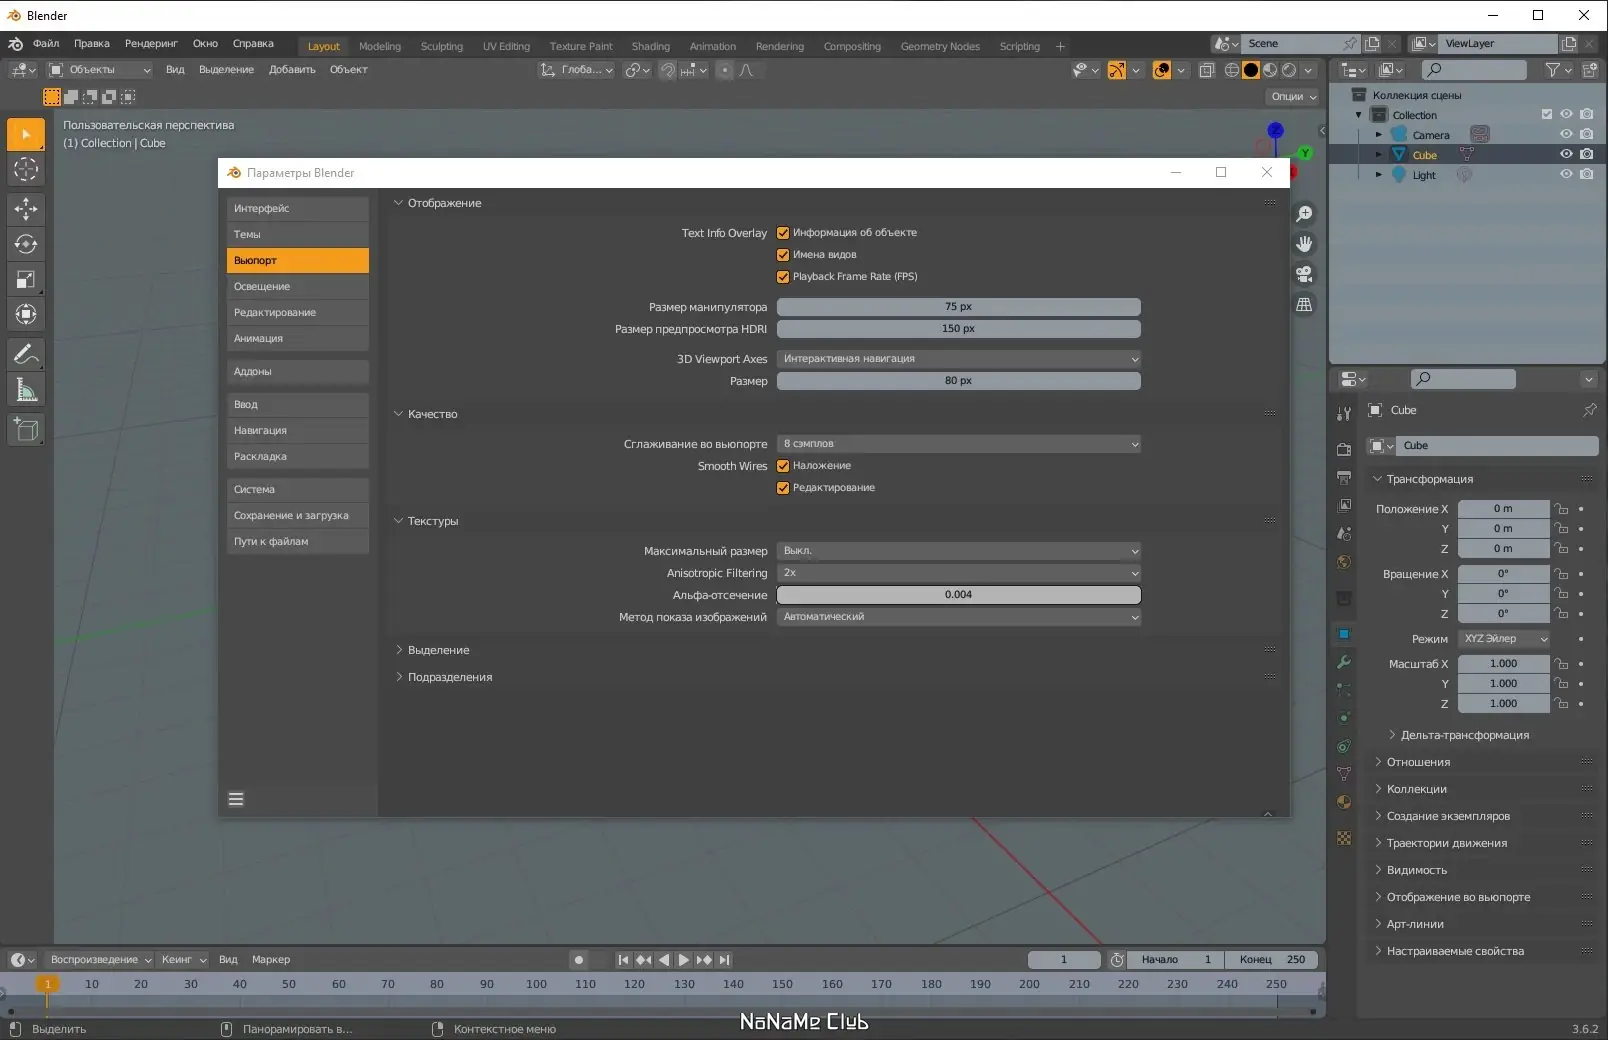Image resolution: width=1608 pixels, height=1040 pixels.
Task: Toggle the Collection exclude checkbox
Action: (1547, 115)
